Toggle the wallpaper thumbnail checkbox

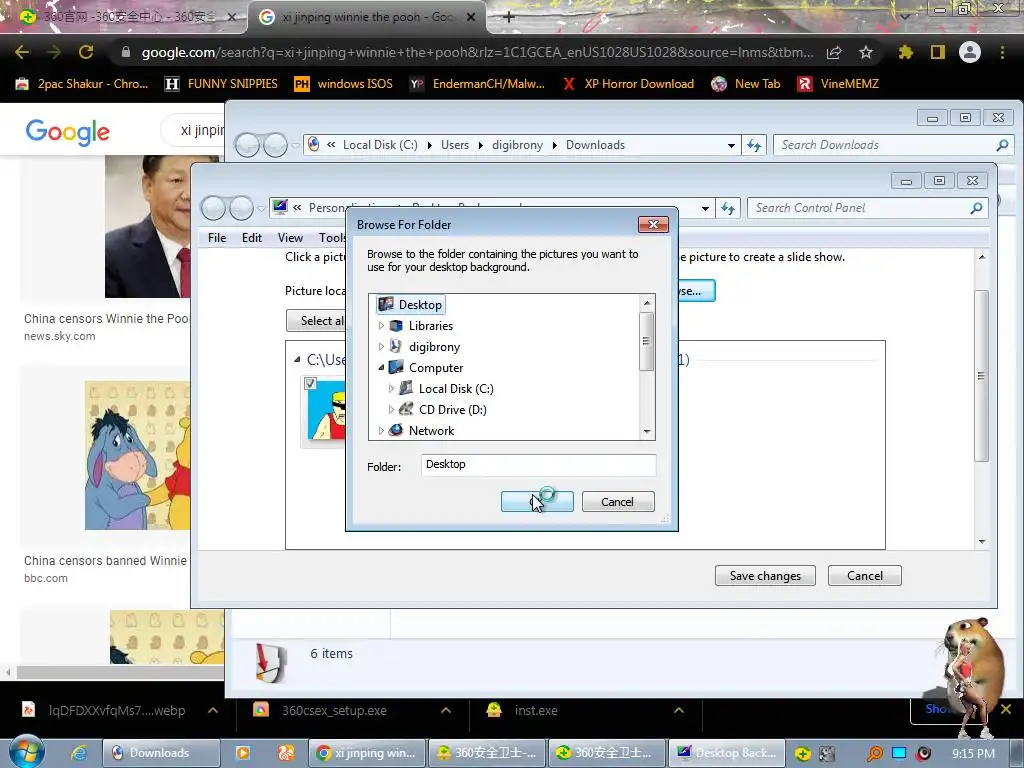coord(311,383)
